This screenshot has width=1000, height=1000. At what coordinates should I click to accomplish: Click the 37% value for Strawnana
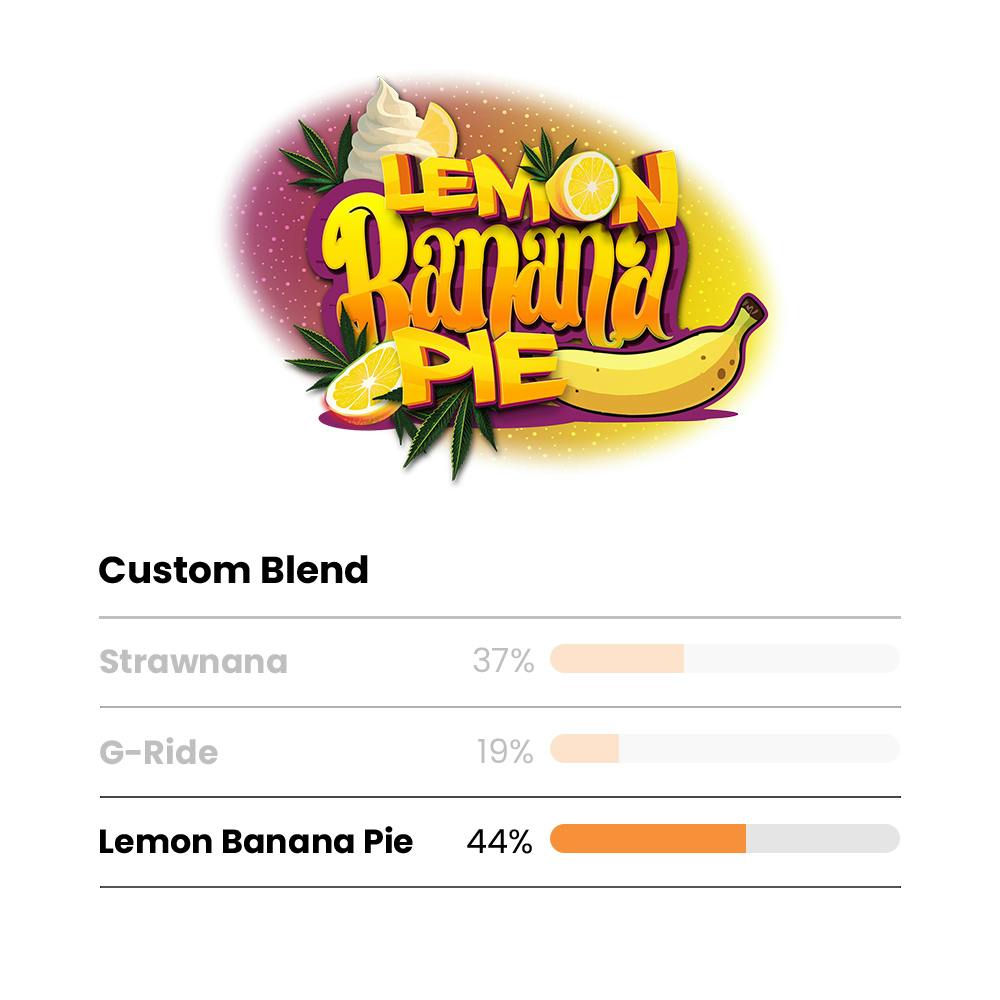point(503,661)
